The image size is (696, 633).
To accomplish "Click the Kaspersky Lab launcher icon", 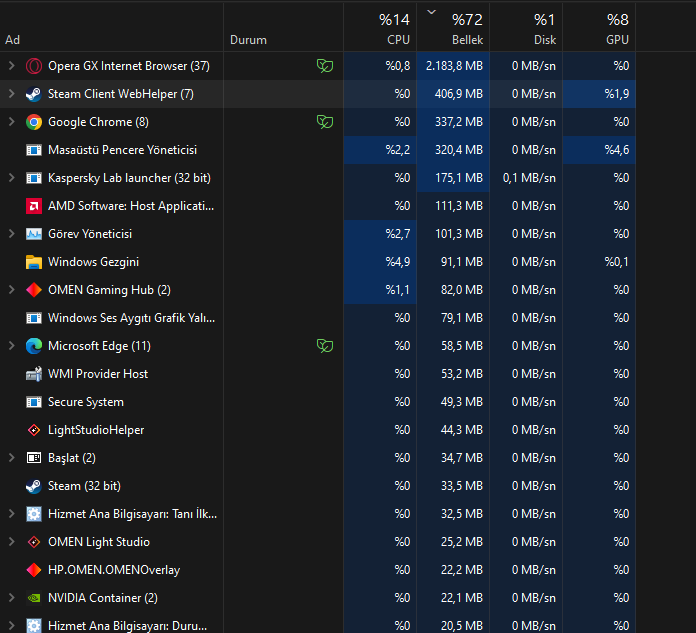I will (x=34, y=178).
